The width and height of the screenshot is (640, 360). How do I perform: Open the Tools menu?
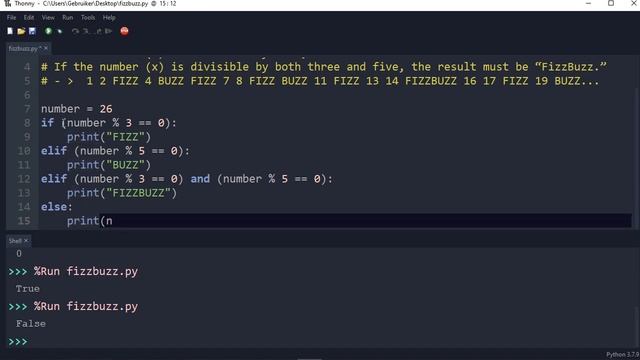pos(87,18)
